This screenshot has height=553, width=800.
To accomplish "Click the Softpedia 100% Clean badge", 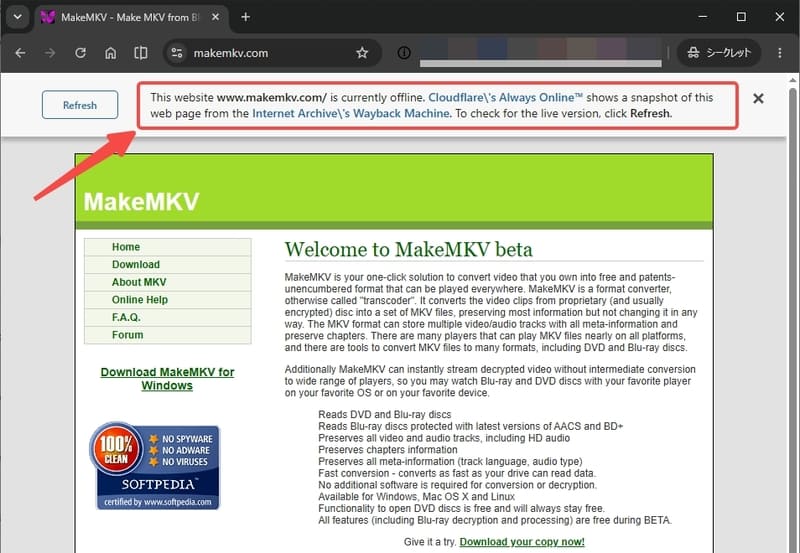I will click(155, 465).
